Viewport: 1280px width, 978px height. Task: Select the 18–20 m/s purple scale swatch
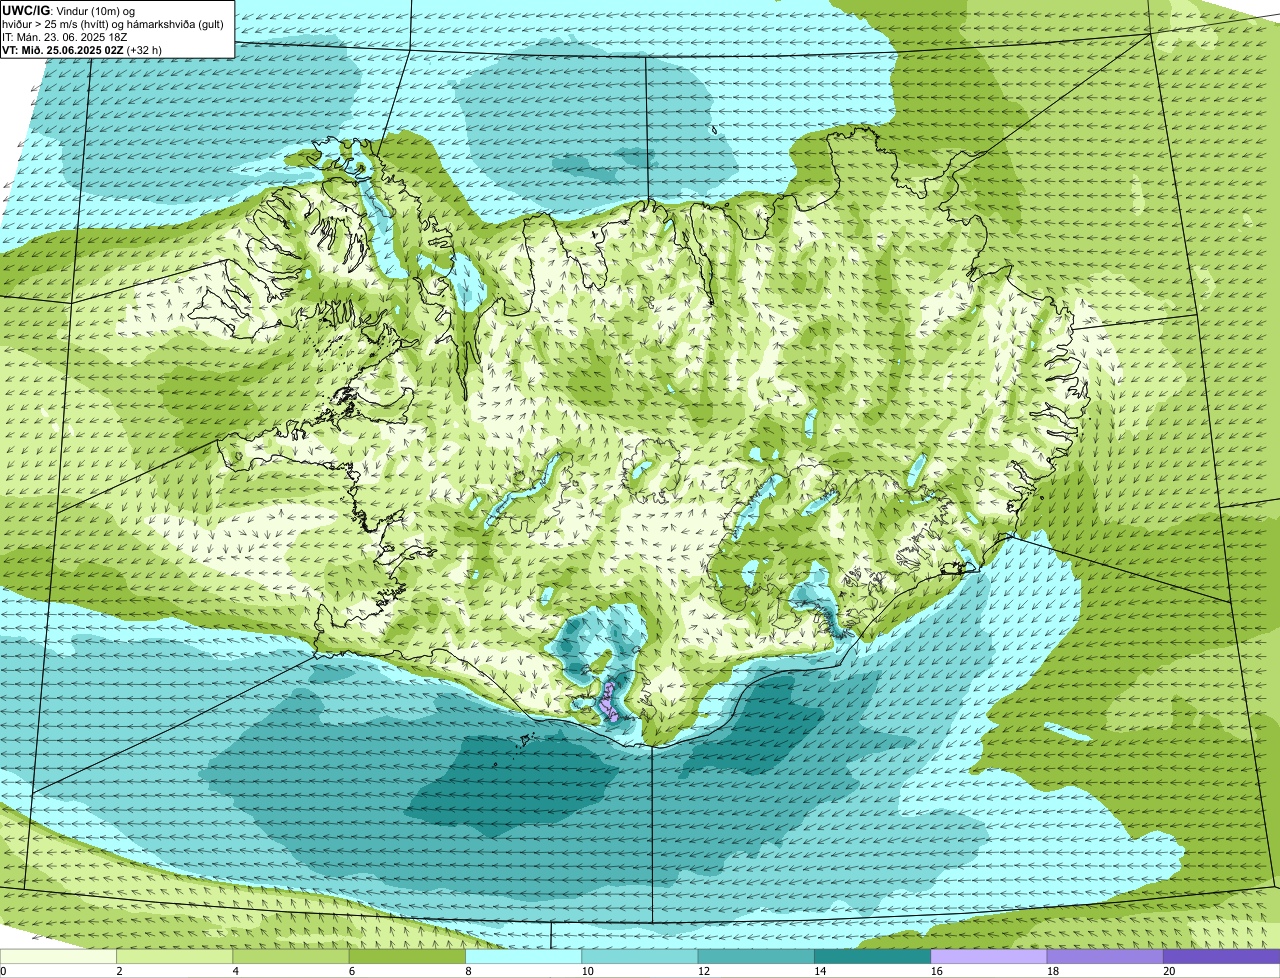tap(1104, 956)
